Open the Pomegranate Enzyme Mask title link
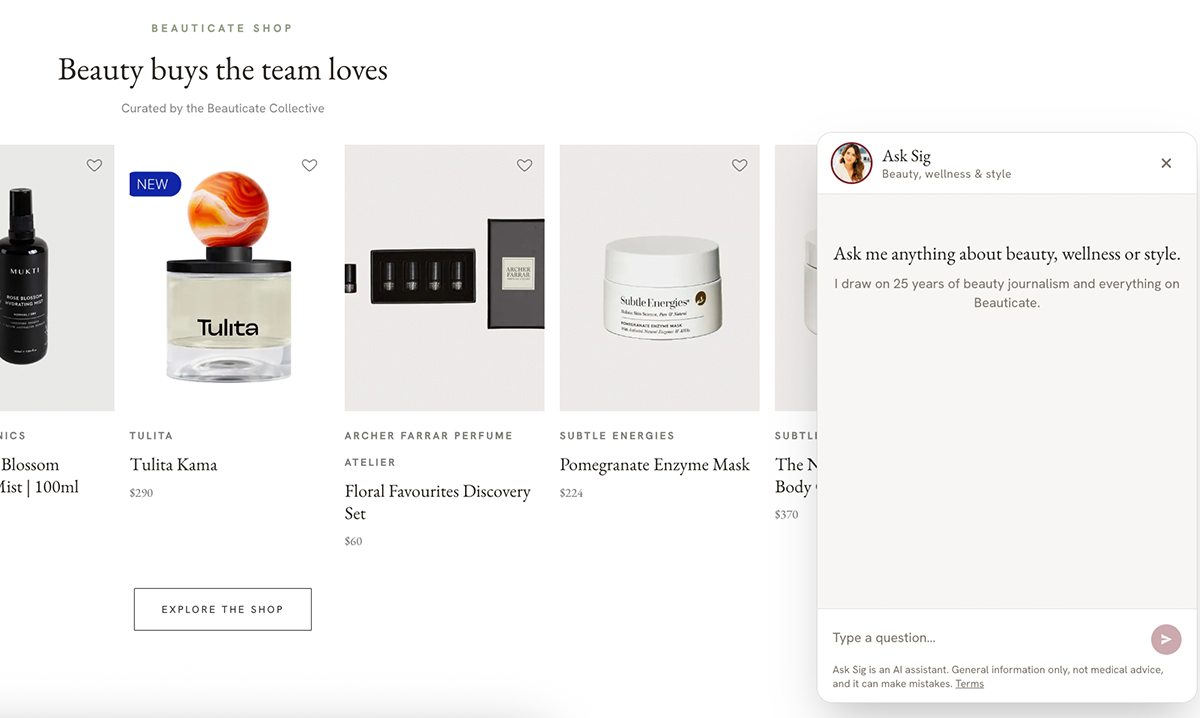 (x=655, y=465)
